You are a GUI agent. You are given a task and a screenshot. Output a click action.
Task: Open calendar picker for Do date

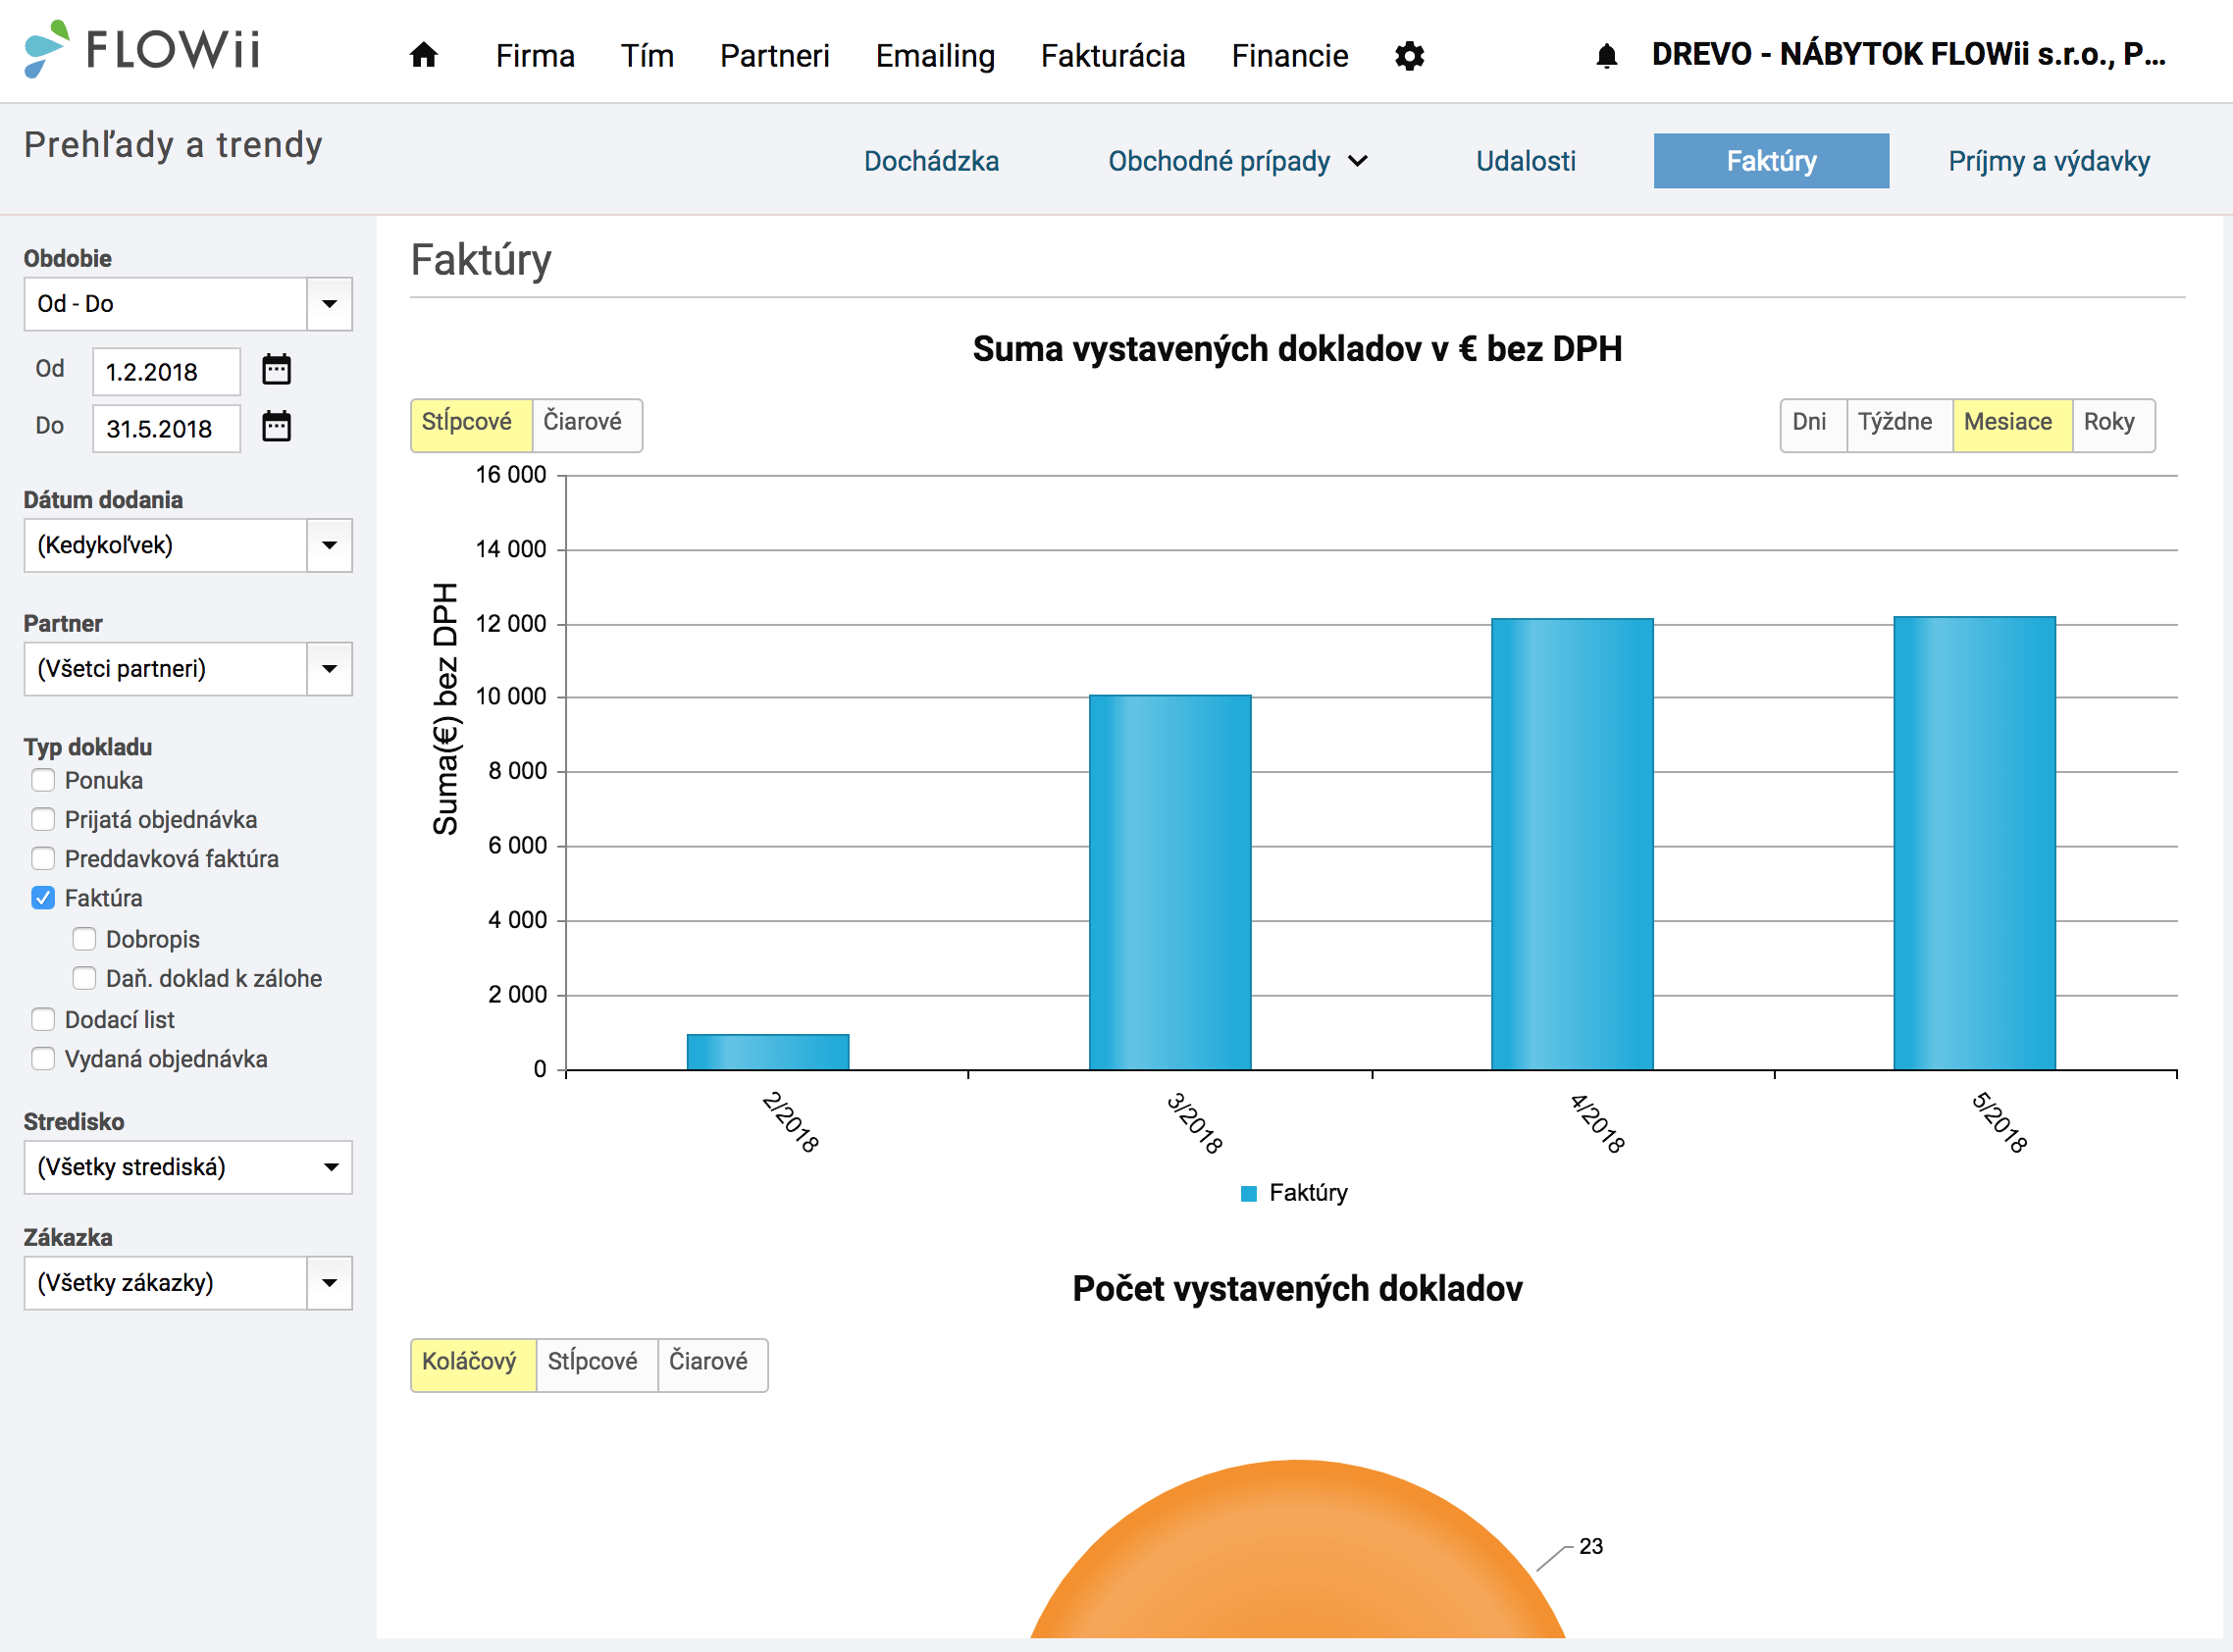click(x=276, y=427)
